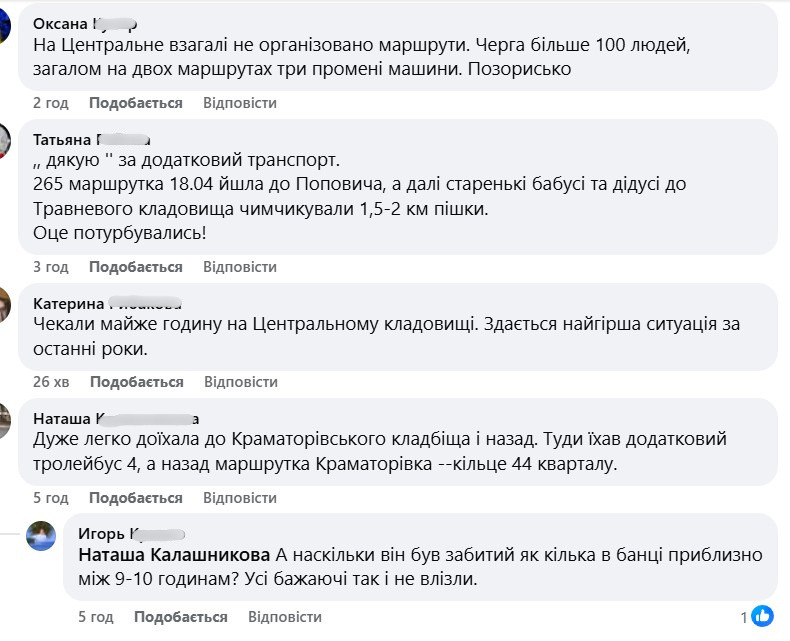The height and width of the screenshot is (641, 790).
Task: Open Татьяна's profile avatar
Action: click(4, 139)
